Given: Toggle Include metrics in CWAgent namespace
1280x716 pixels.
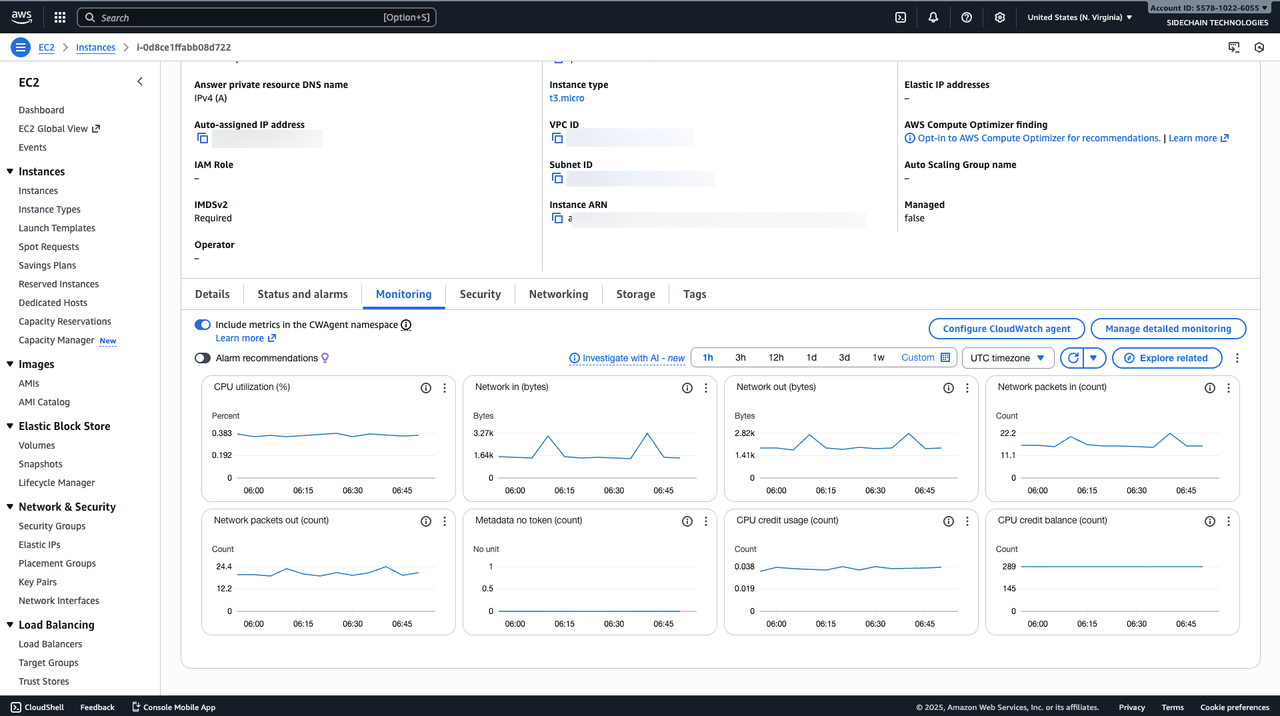Looking at the screenshot, I should point(203,325).
